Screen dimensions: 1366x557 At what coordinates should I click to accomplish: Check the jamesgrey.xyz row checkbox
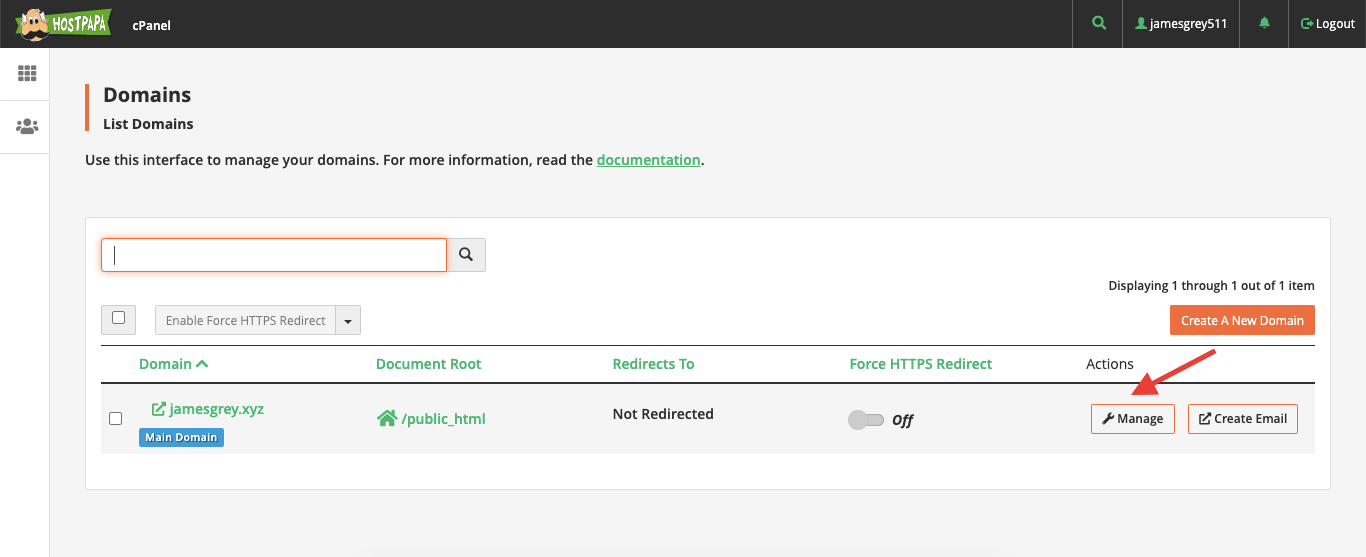point(116,419)
